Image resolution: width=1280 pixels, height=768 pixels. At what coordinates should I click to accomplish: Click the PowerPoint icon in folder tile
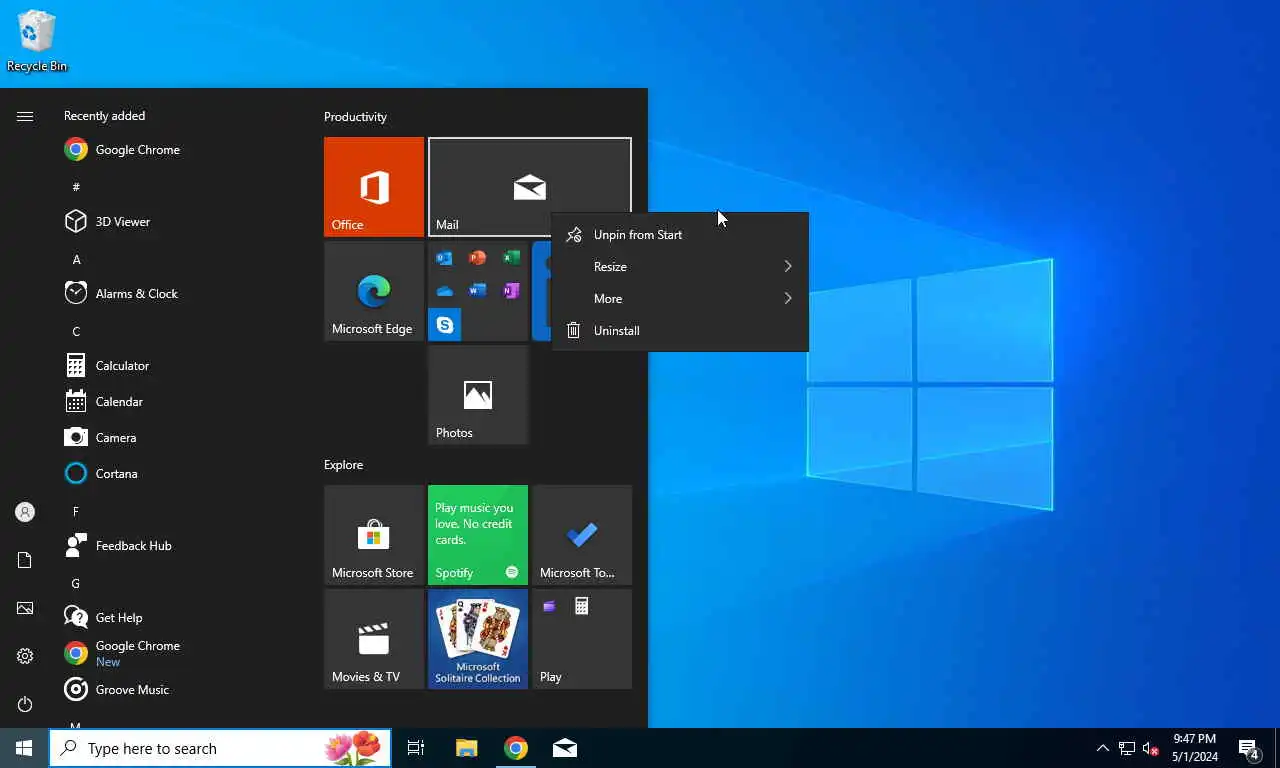tap(478, 258)
